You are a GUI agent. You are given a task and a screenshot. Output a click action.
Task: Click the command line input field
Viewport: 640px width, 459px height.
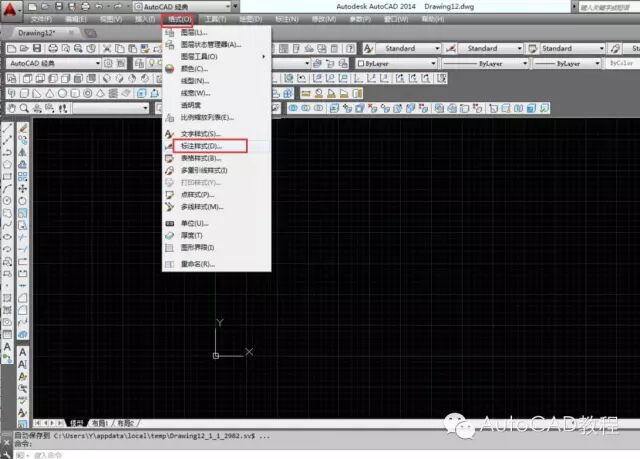click(327, 455)
